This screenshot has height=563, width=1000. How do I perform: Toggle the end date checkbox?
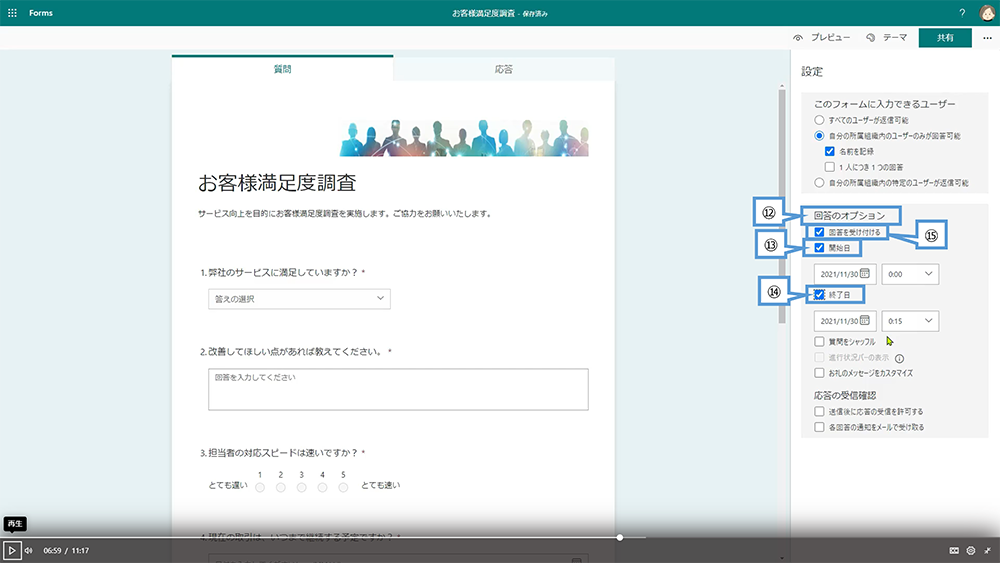tap(819, 295)
